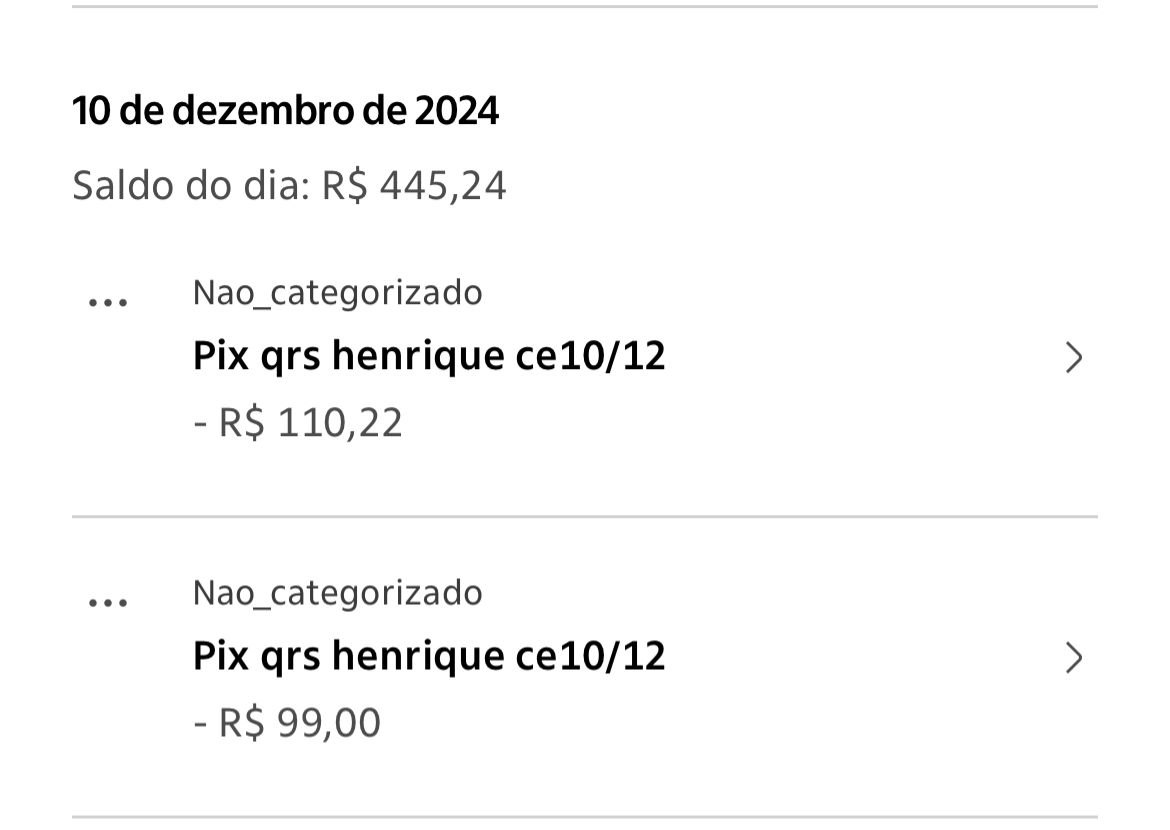The height and width of the screenshot is (830, 1170).
Task: Click the daily balance value R$ 445,24
Action: [x=414, y=186]
